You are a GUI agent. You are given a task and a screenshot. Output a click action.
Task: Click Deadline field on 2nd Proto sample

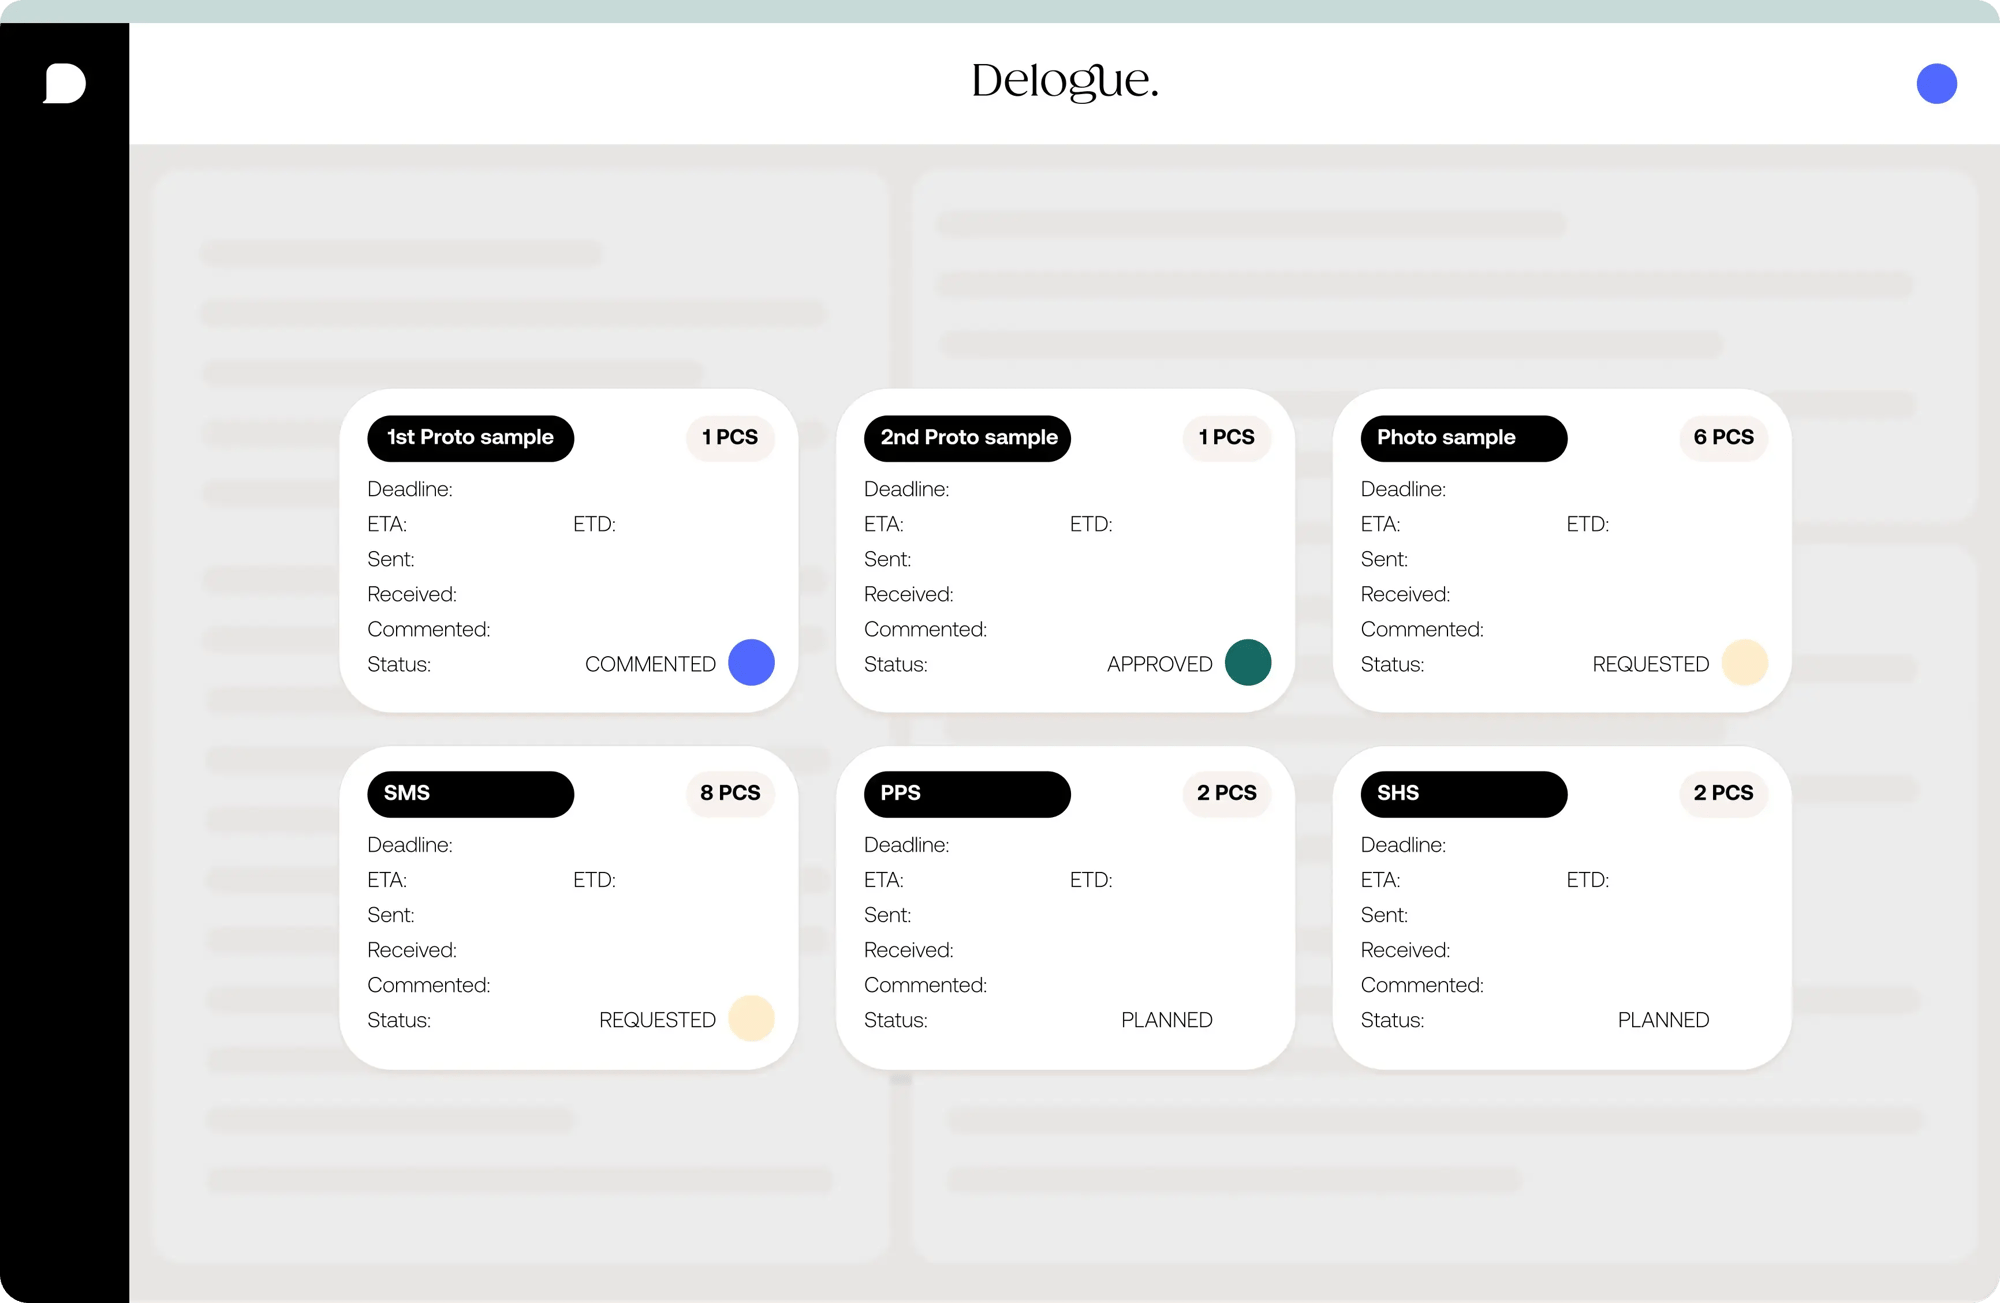[x=907, y=489]
